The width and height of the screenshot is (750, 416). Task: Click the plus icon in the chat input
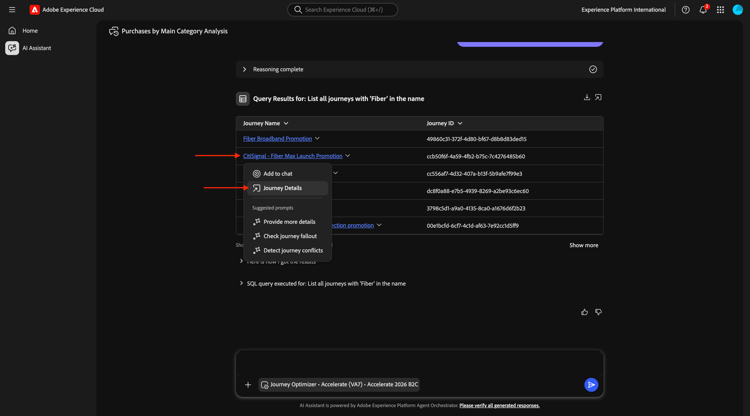click(x=248, y=384)
